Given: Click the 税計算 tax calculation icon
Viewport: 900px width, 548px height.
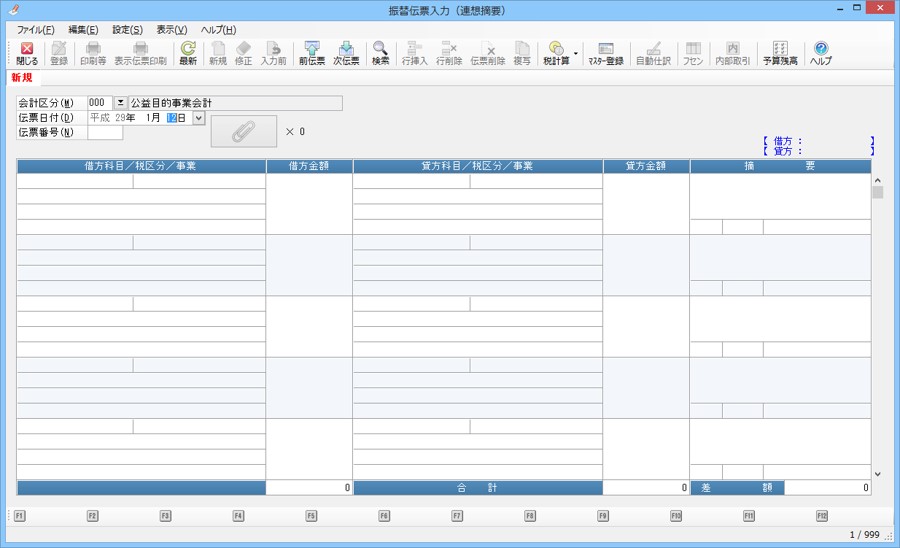Looking at the screenshot, I should pos(555,53).
